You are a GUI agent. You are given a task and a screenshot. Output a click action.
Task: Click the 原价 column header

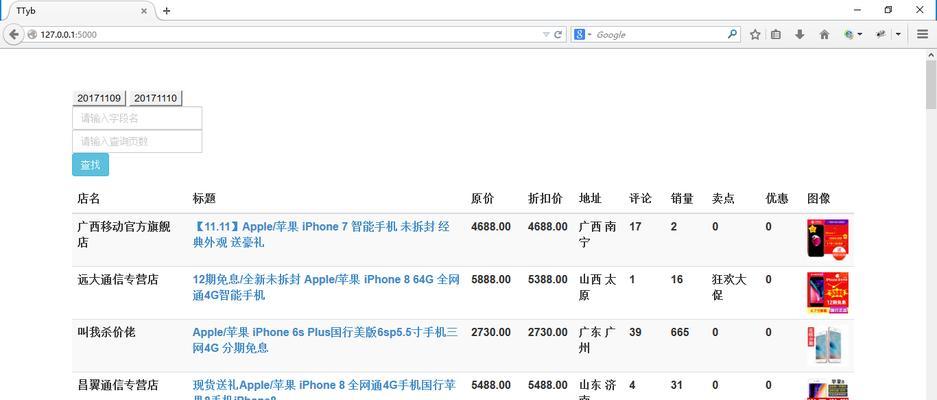point(482,199)
